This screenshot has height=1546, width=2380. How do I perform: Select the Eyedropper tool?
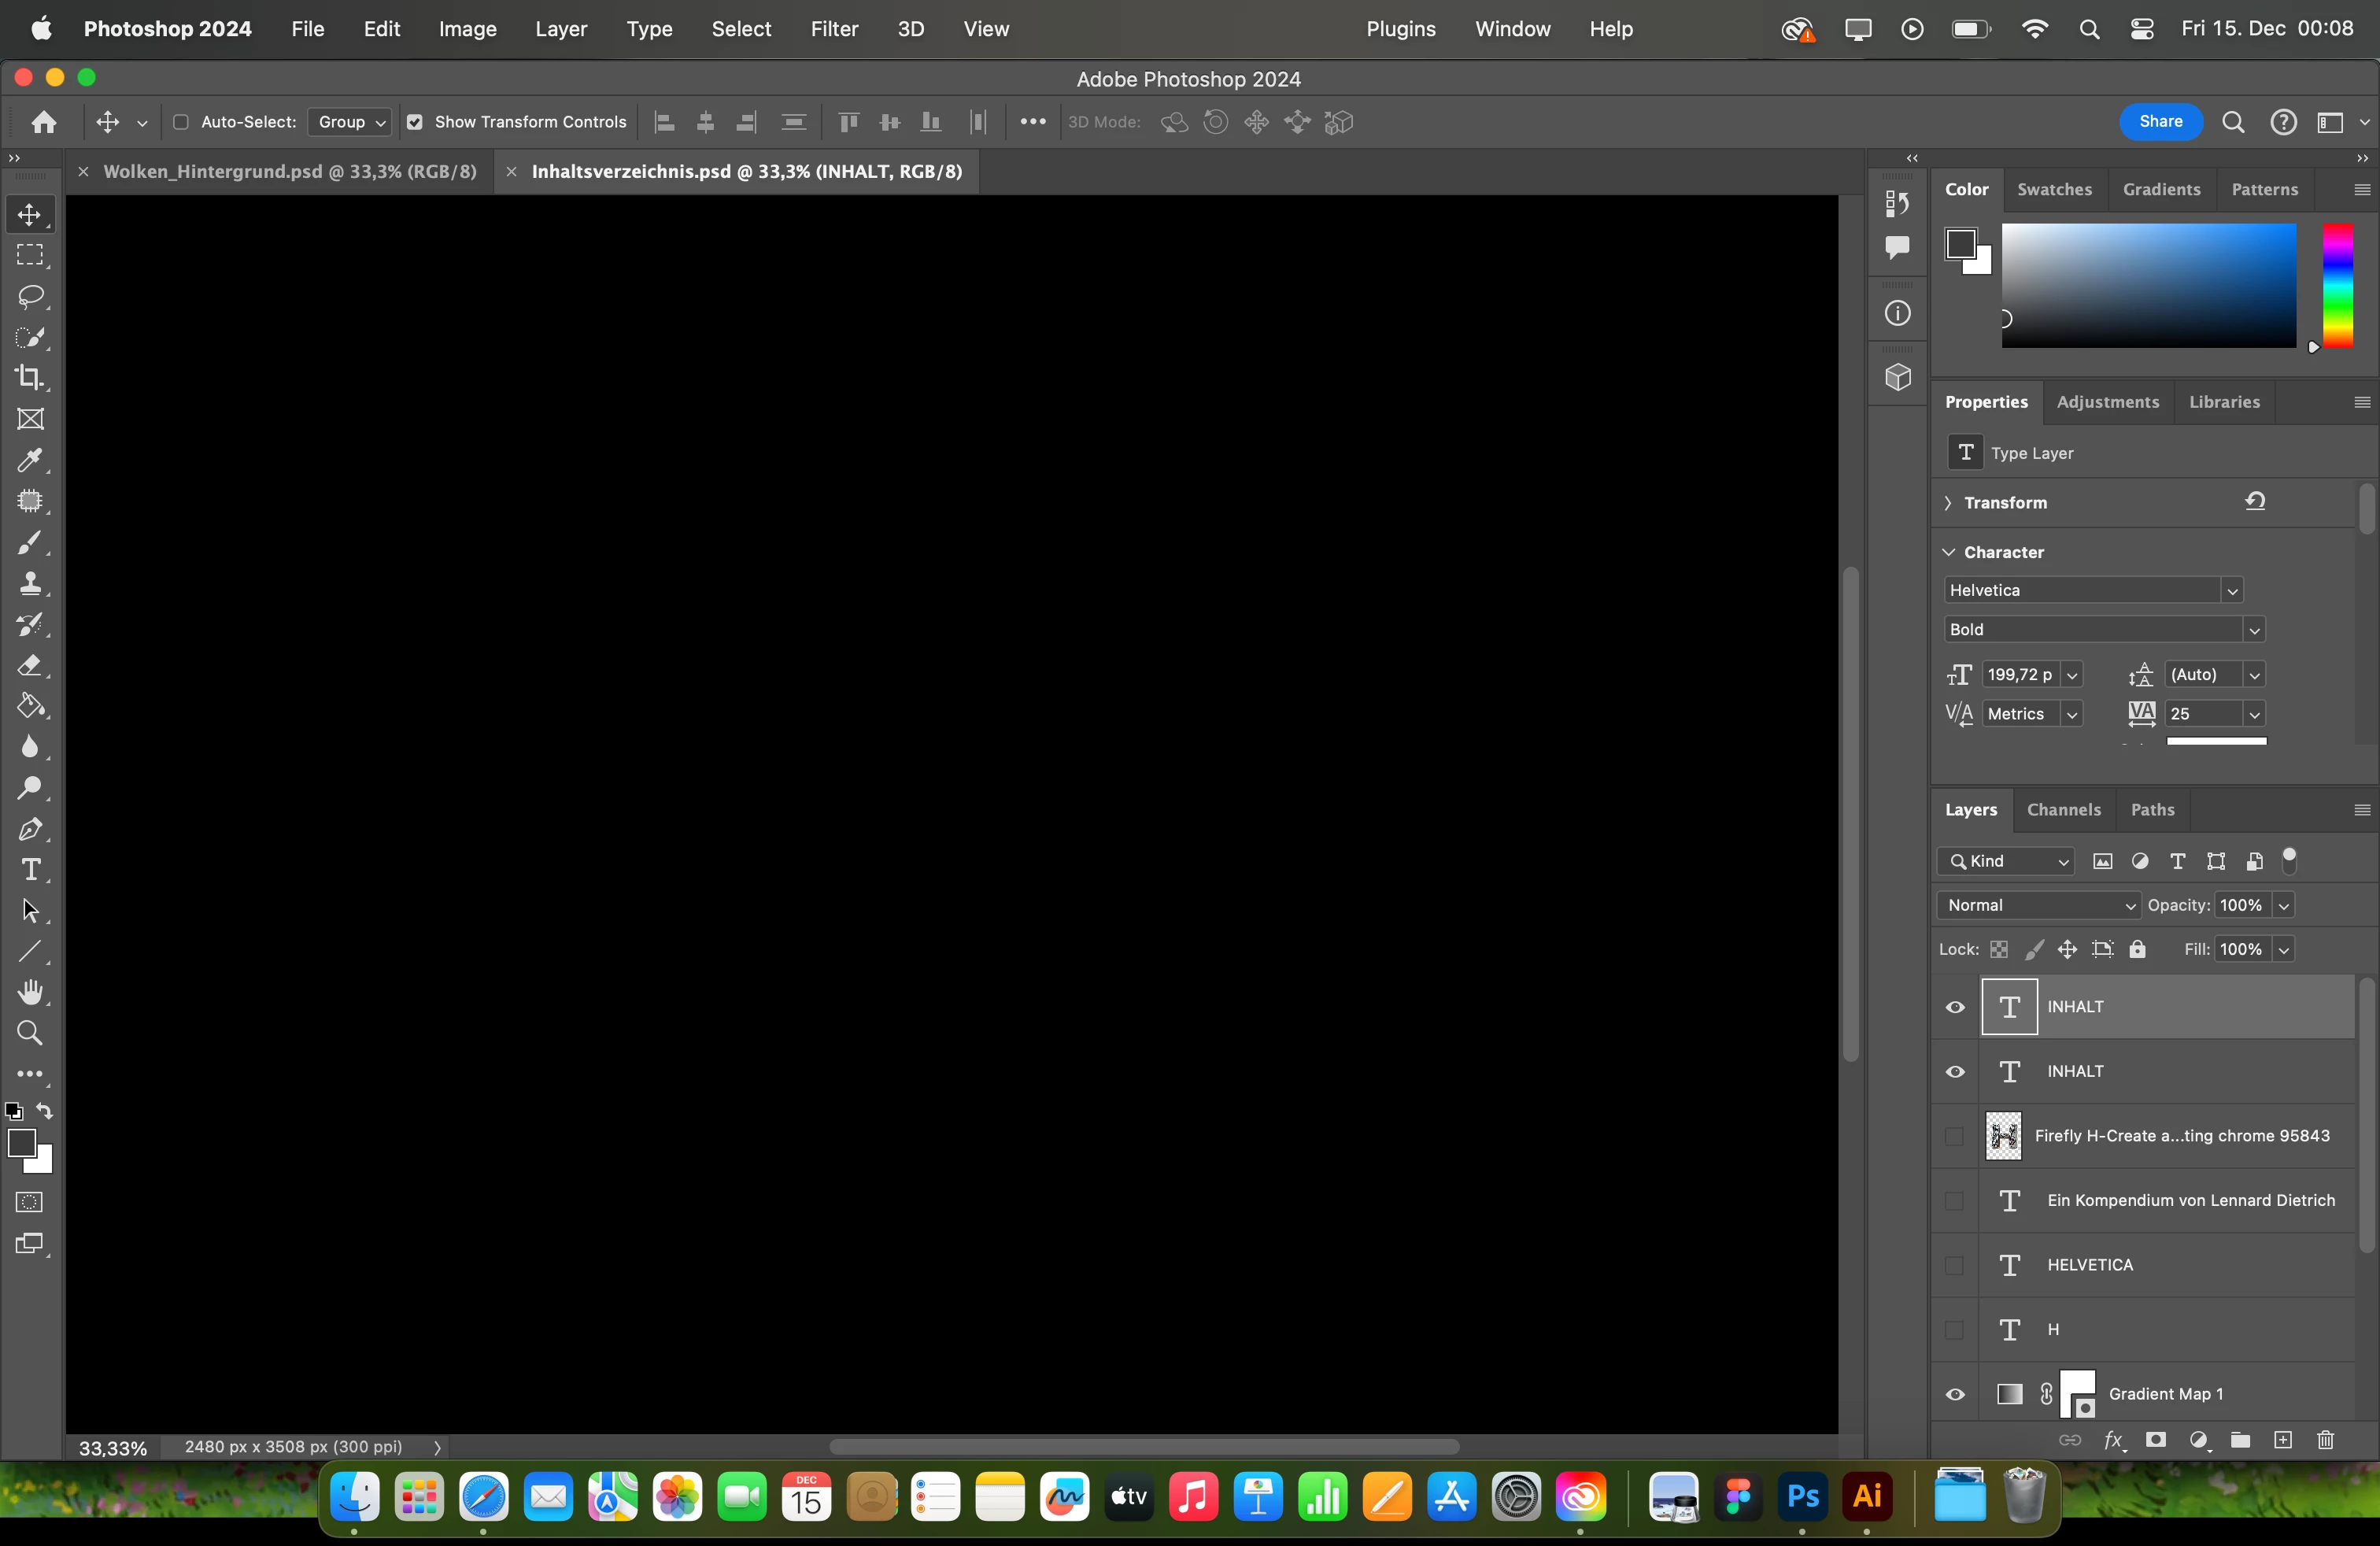click(31, 460)
